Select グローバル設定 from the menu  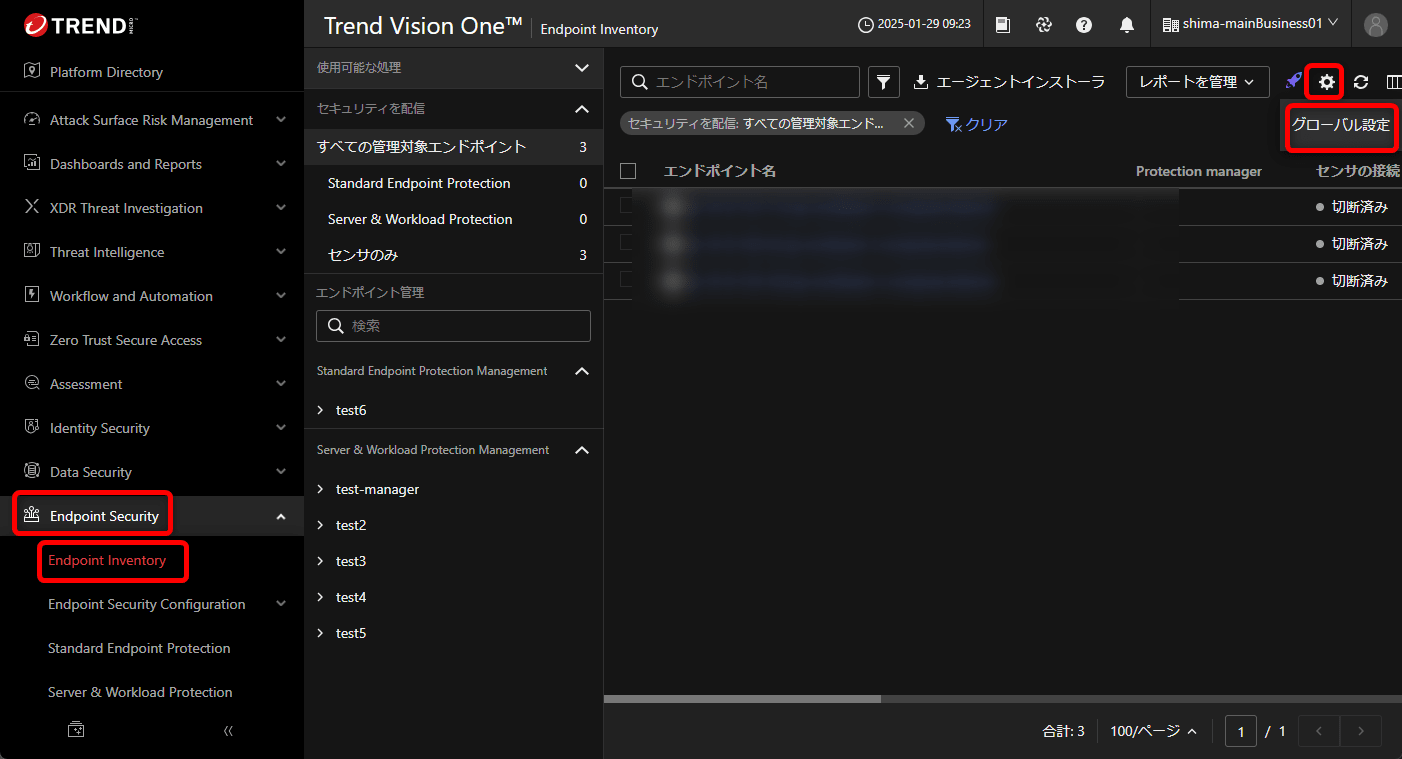pyautogui.click(x=1341, y=125)
